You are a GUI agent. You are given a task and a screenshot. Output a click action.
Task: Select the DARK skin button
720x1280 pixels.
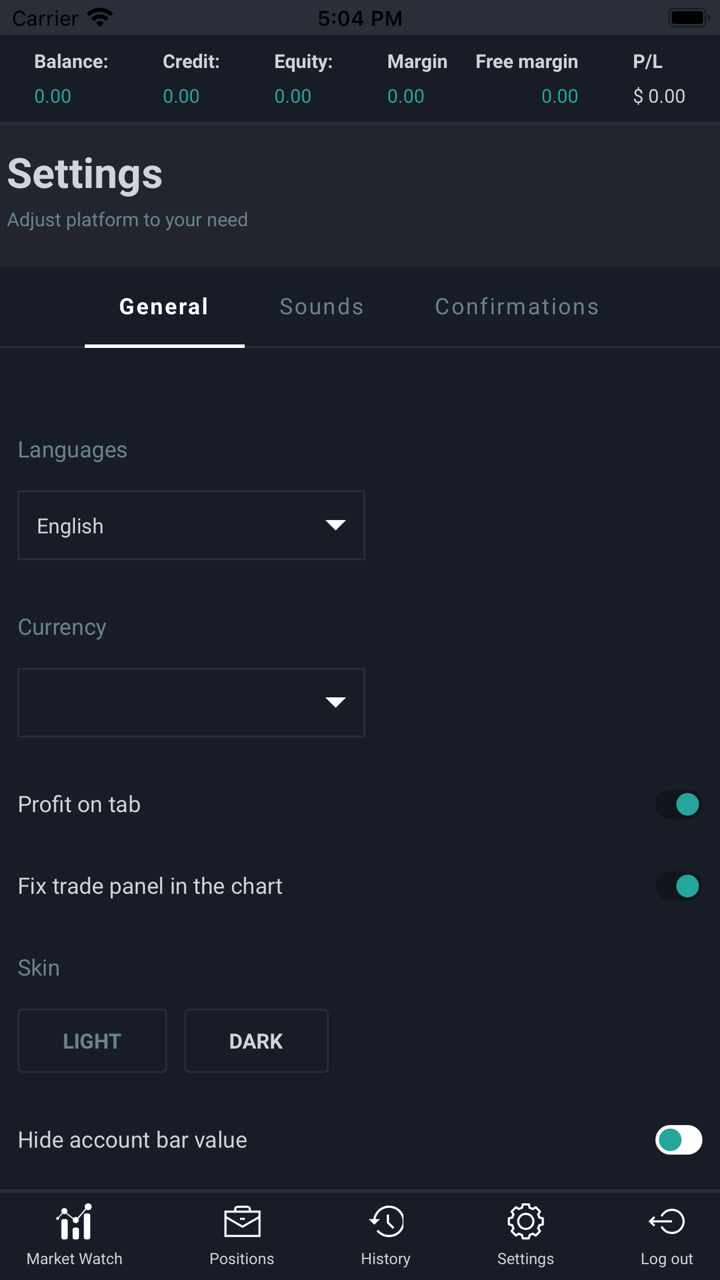(x=256, y=1041)
